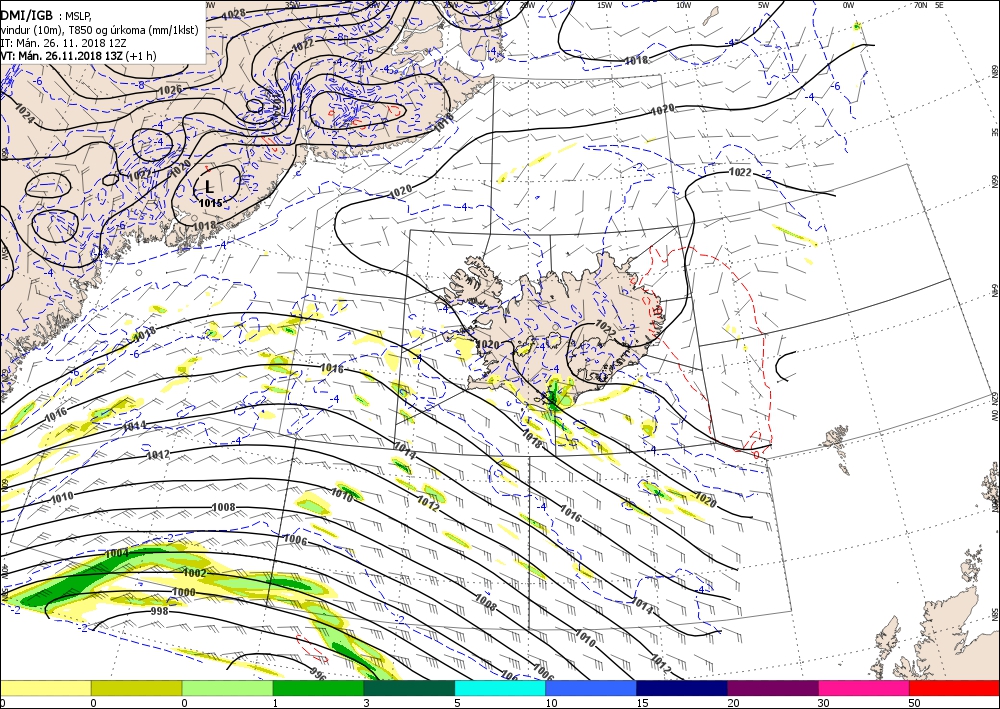The image size is (1000, 709).
Task: Click the '1024' isobar label
Action: [24, 115]
